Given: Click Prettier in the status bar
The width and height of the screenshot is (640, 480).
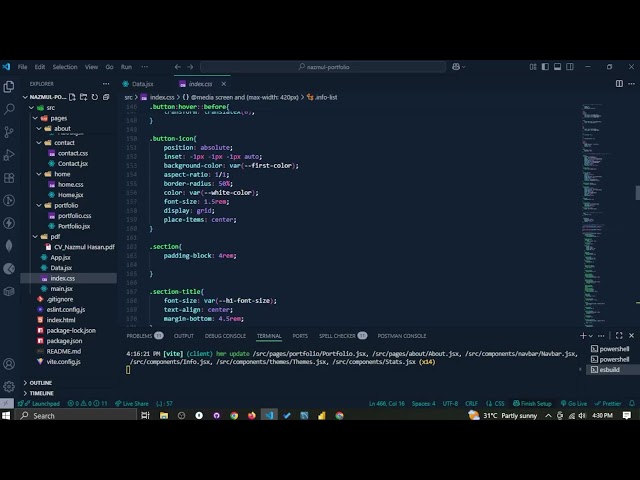Looking at the screenshot, I should [x=608, y=403].
